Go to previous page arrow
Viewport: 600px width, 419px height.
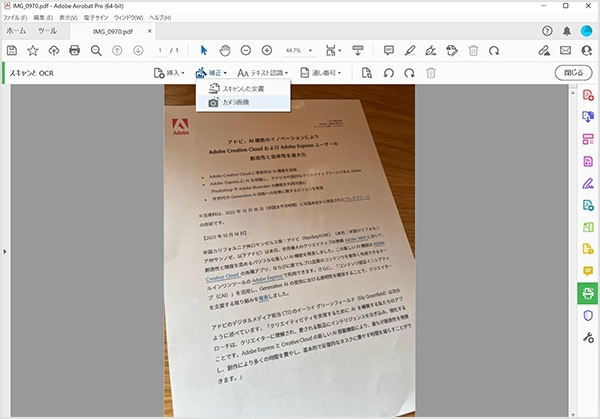click(x=117, y=50)
